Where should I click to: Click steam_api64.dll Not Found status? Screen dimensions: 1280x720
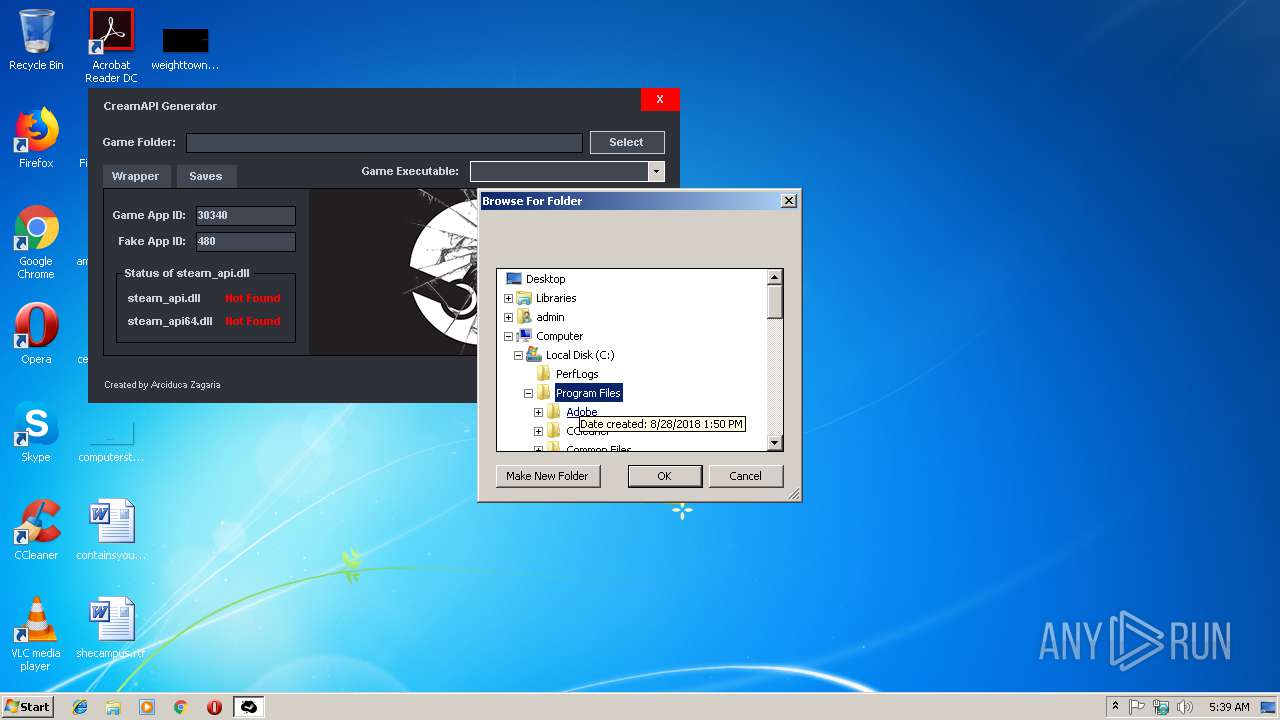click(253, 321)
